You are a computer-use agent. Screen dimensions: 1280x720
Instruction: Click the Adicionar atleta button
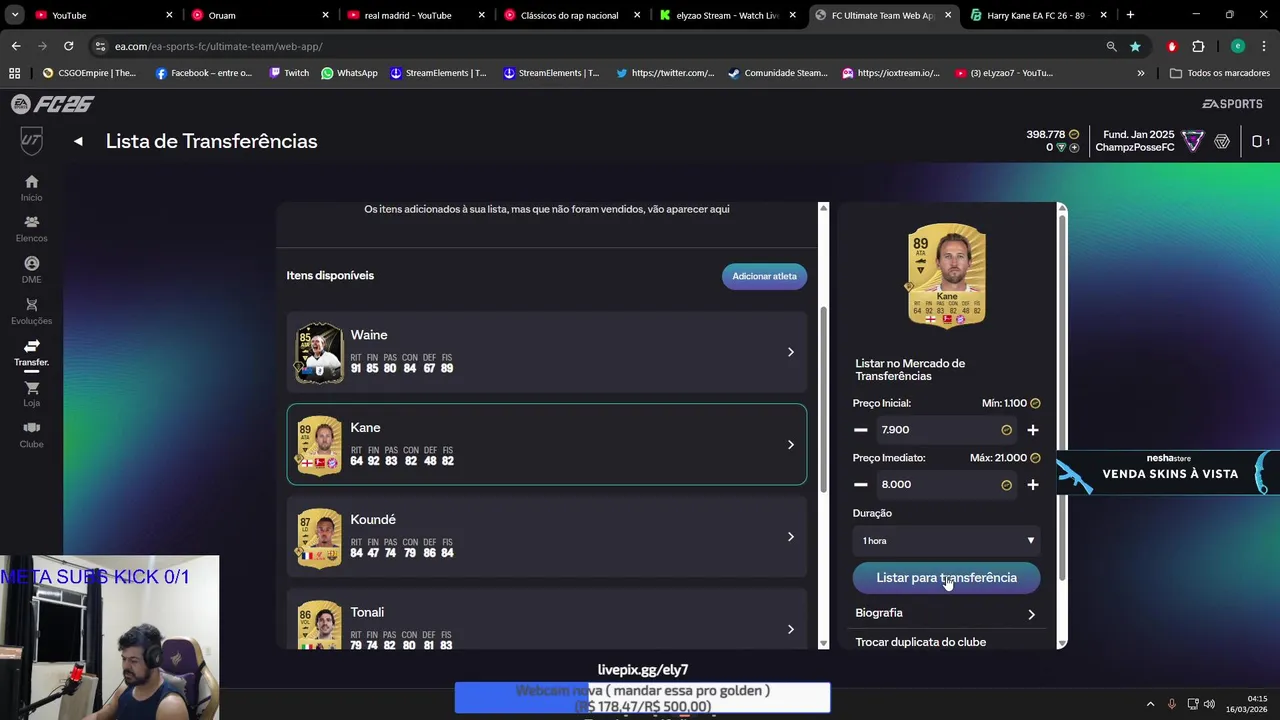[764, 276]
